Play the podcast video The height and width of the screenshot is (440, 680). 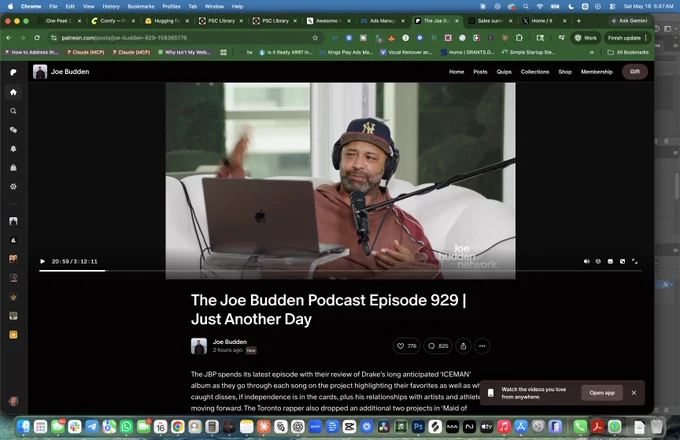coord(42,261)
